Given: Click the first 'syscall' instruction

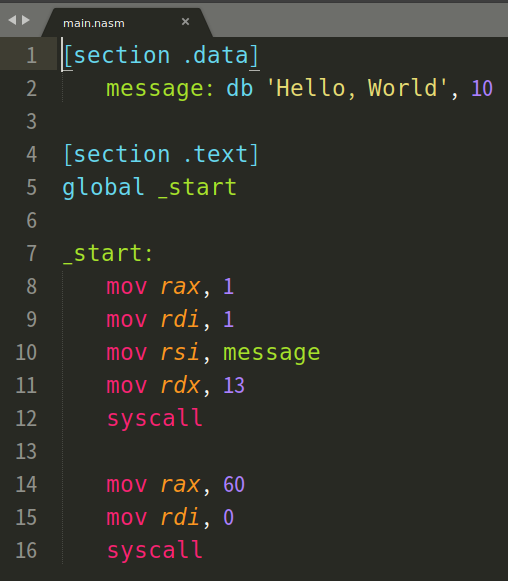Looking at the screenshot, I should (x=155, y=419).
